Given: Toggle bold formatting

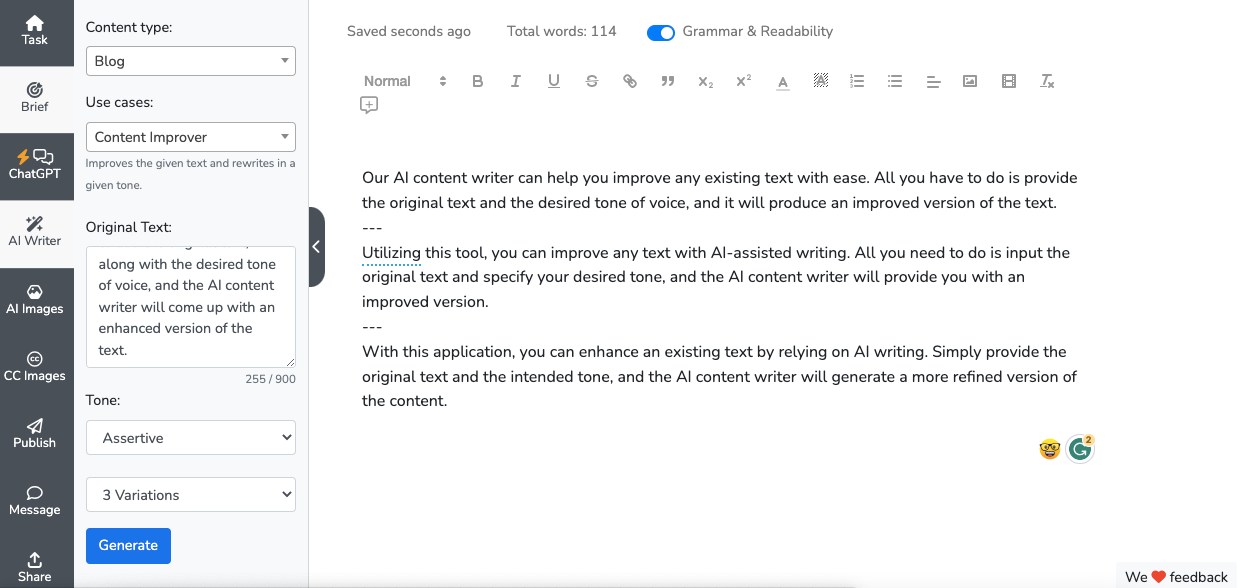Looking at the screenshot, I should click(x=478, y=82).
